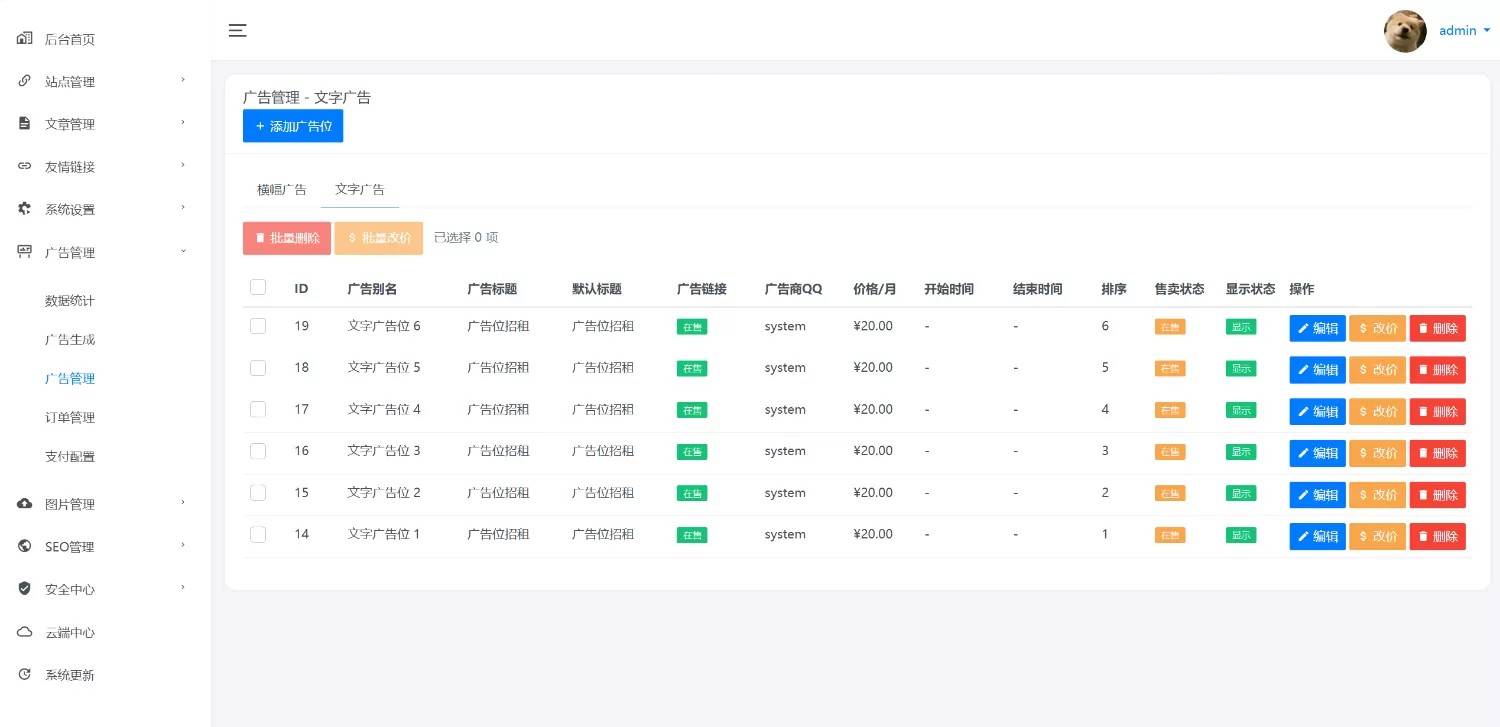1500x727 pixels.
Task: Collapse the 广告管理 submenu chevron
Action: (183, 250)
